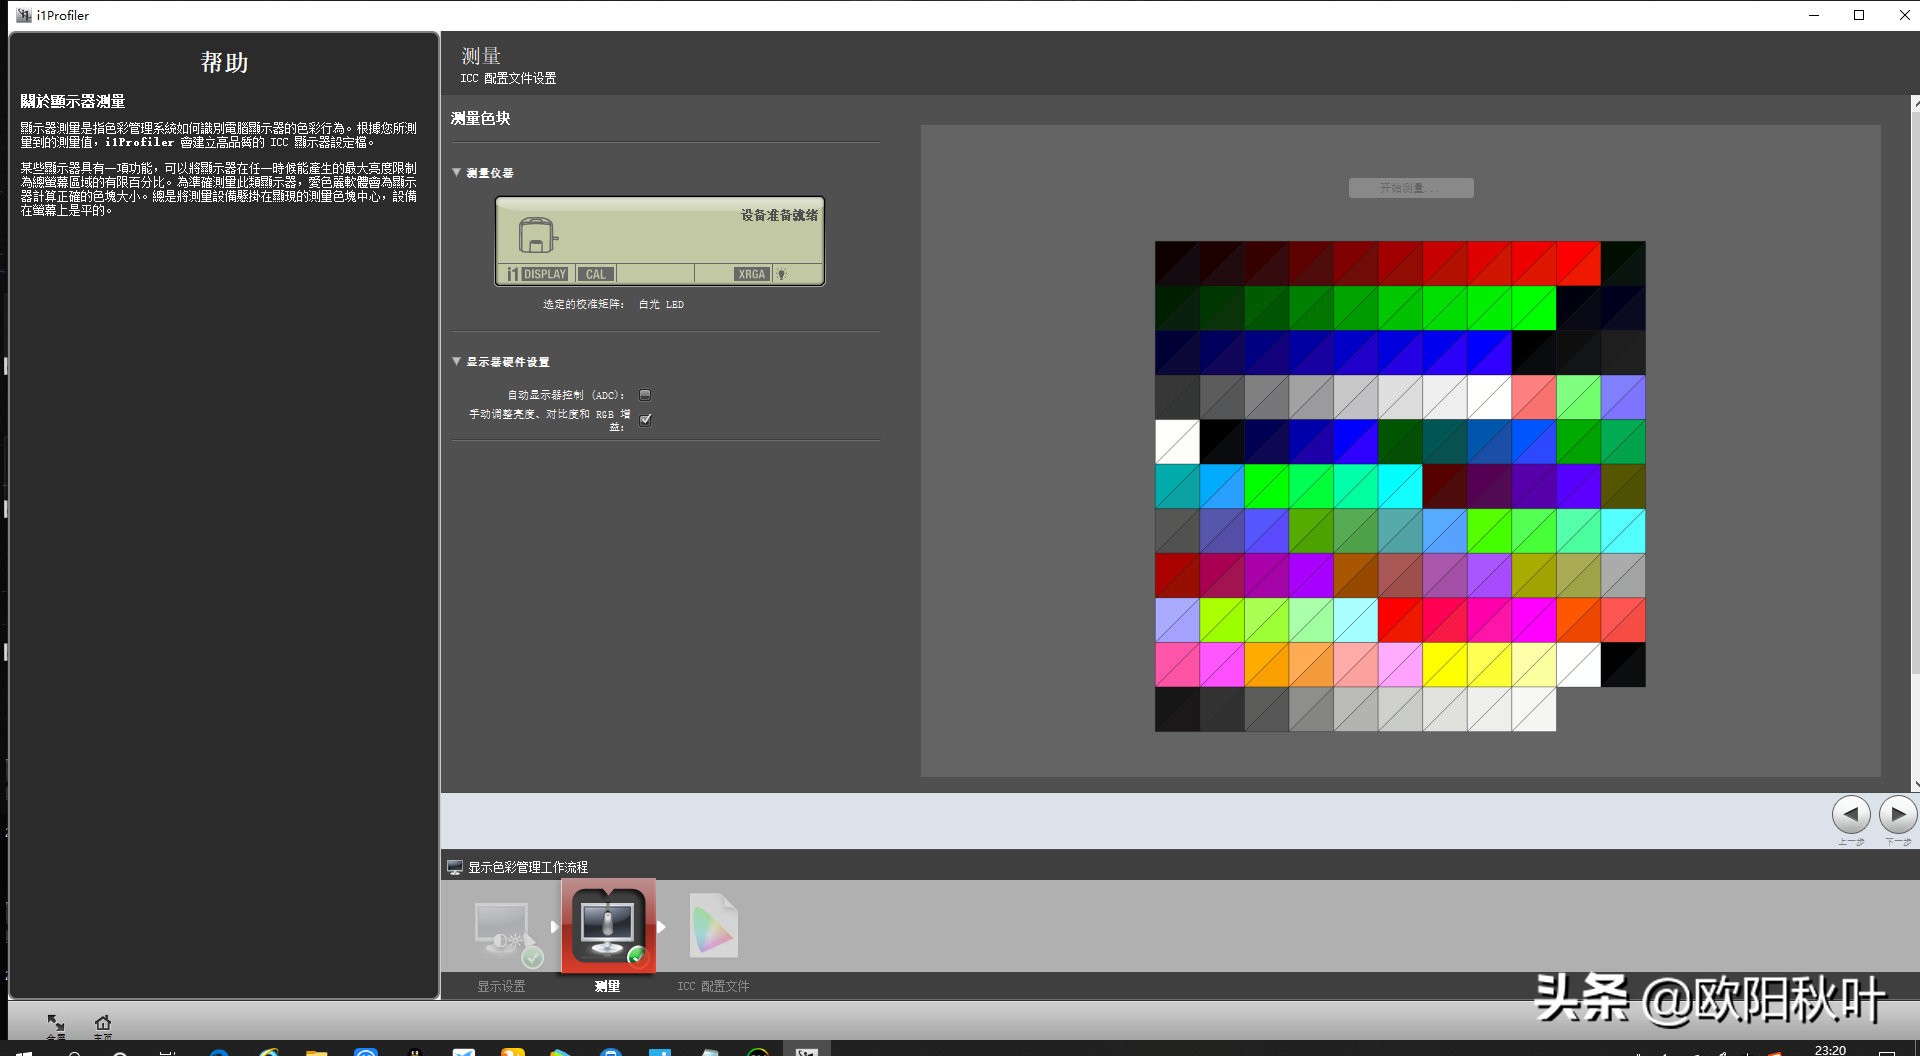The height and width of the screenshot is (1056, 1920).
Task: Click the XRGA indicator on device panel
Action: click(x=751, y=274)
